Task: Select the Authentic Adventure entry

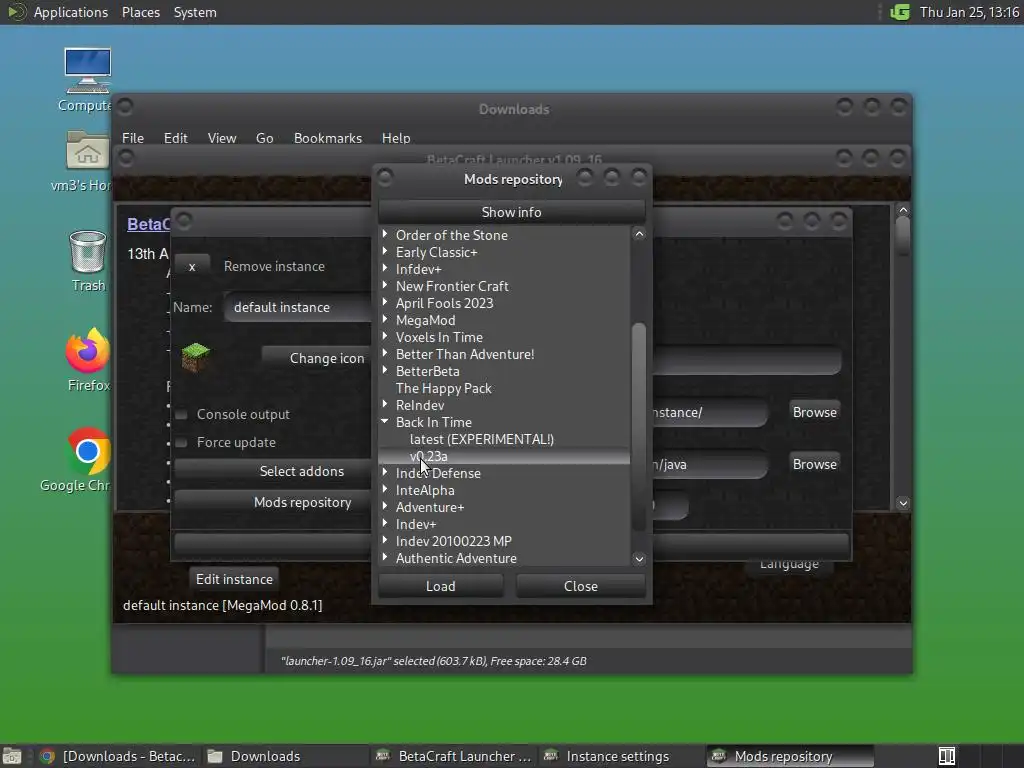Action: [x=456, y=558]
